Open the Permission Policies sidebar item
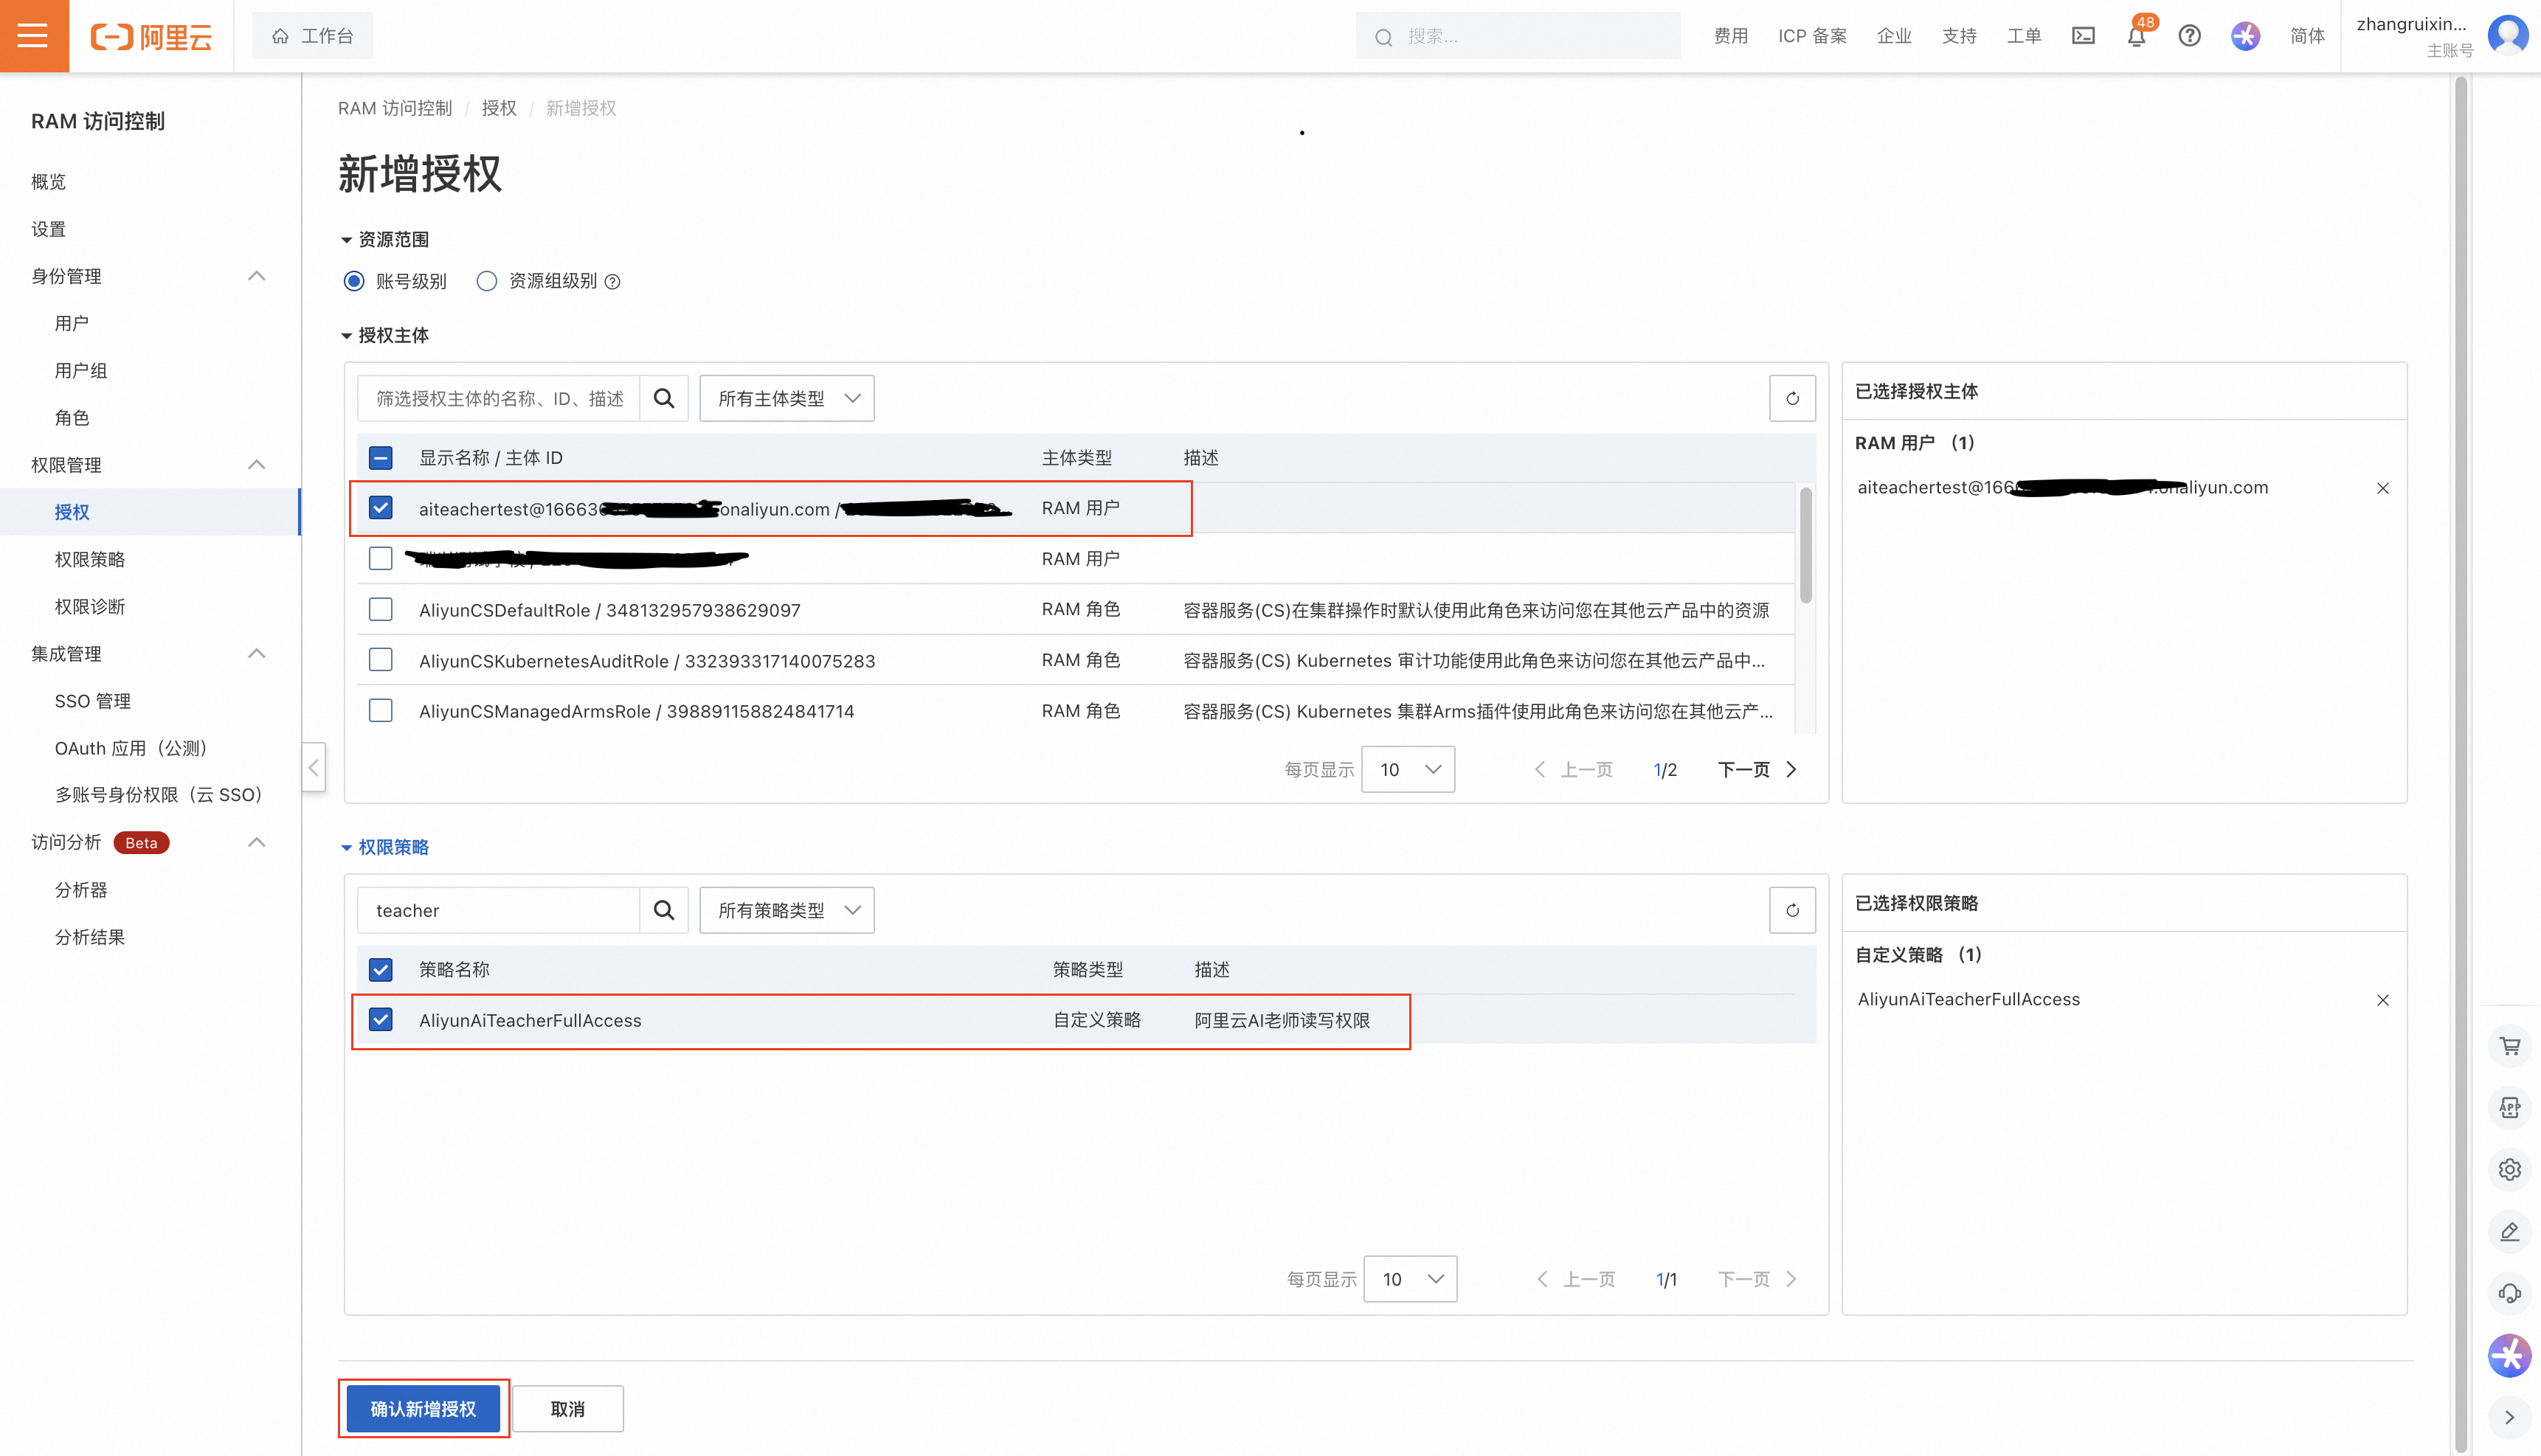 click(x=90, y=559)
